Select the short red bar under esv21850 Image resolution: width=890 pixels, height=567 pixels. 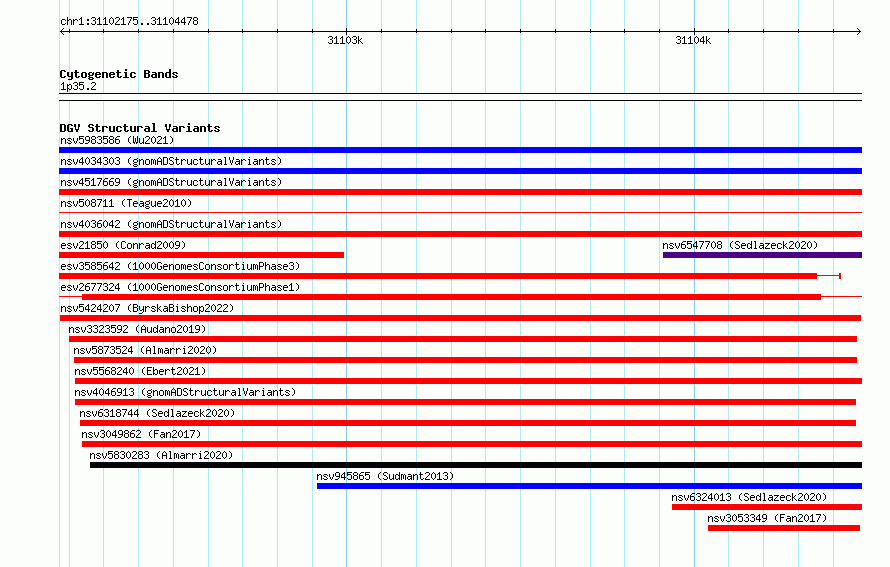pyautogui.click(x=201, y=255)
